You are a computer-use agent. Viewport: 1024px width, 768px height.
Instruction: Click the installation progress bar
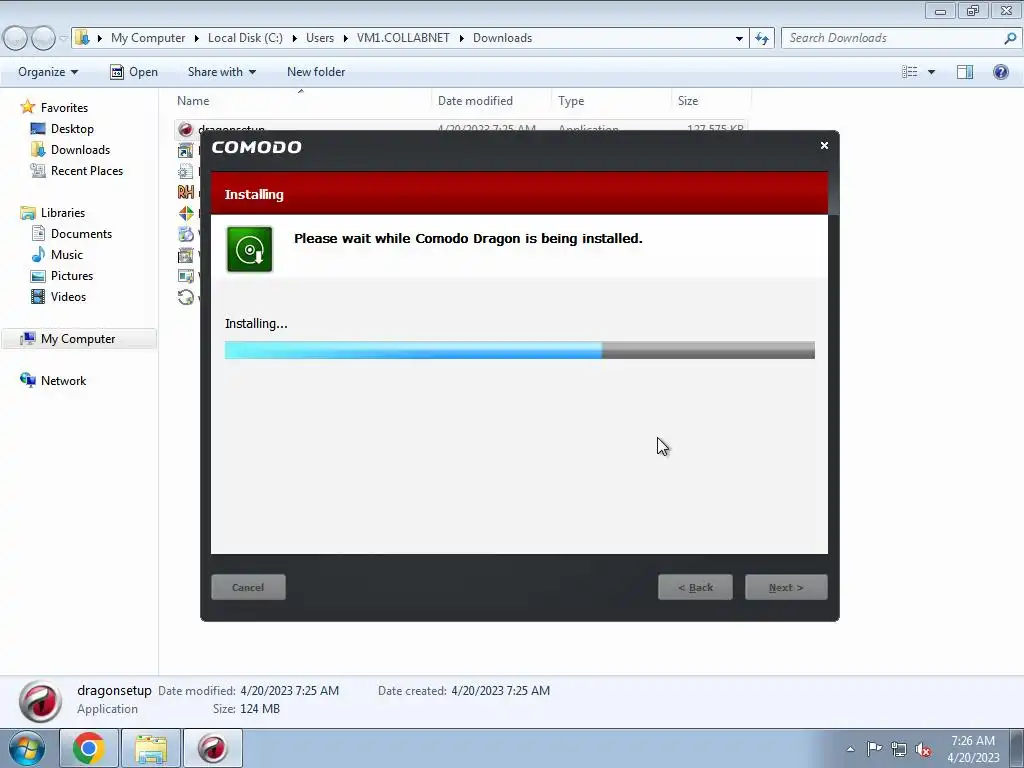pyautogui.click(x=520, y=350)
